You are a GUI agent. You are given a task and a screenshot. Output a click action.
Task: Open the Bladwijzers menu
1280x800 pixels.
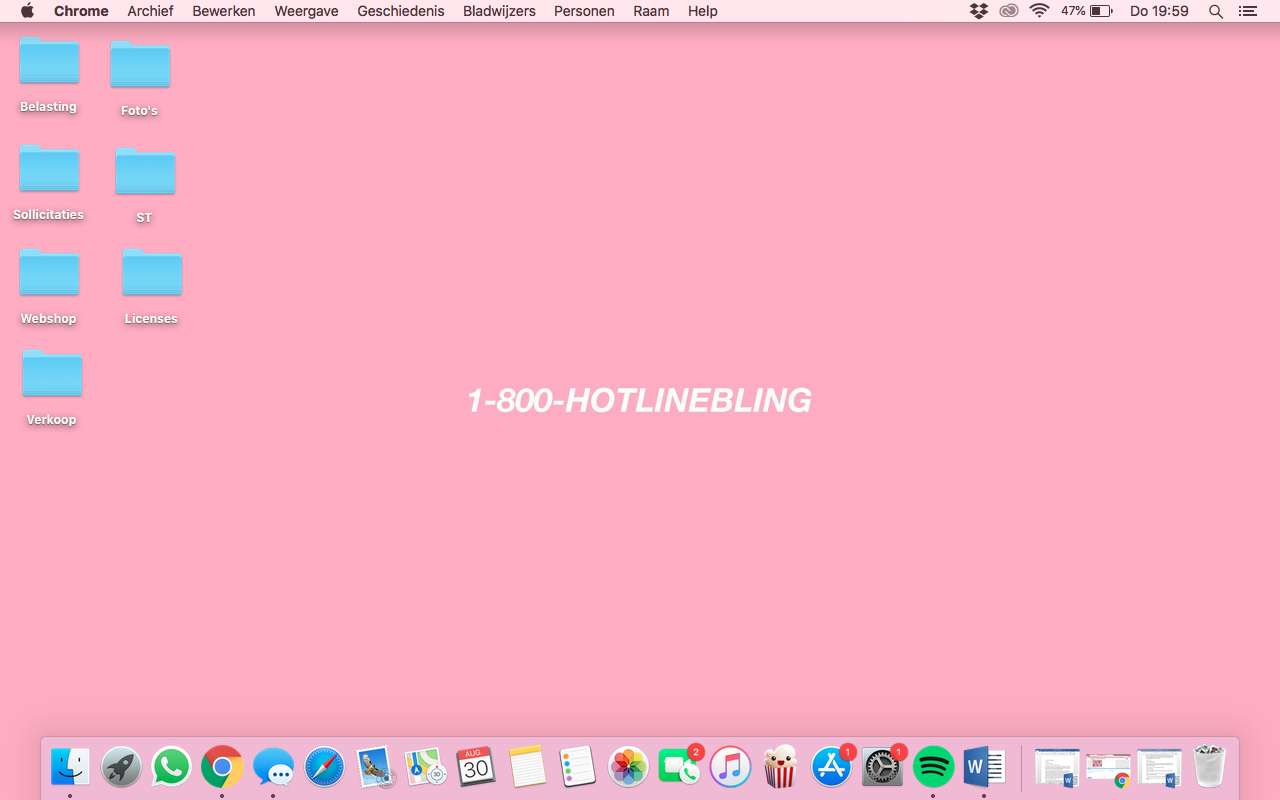click(x=499, y=11)
